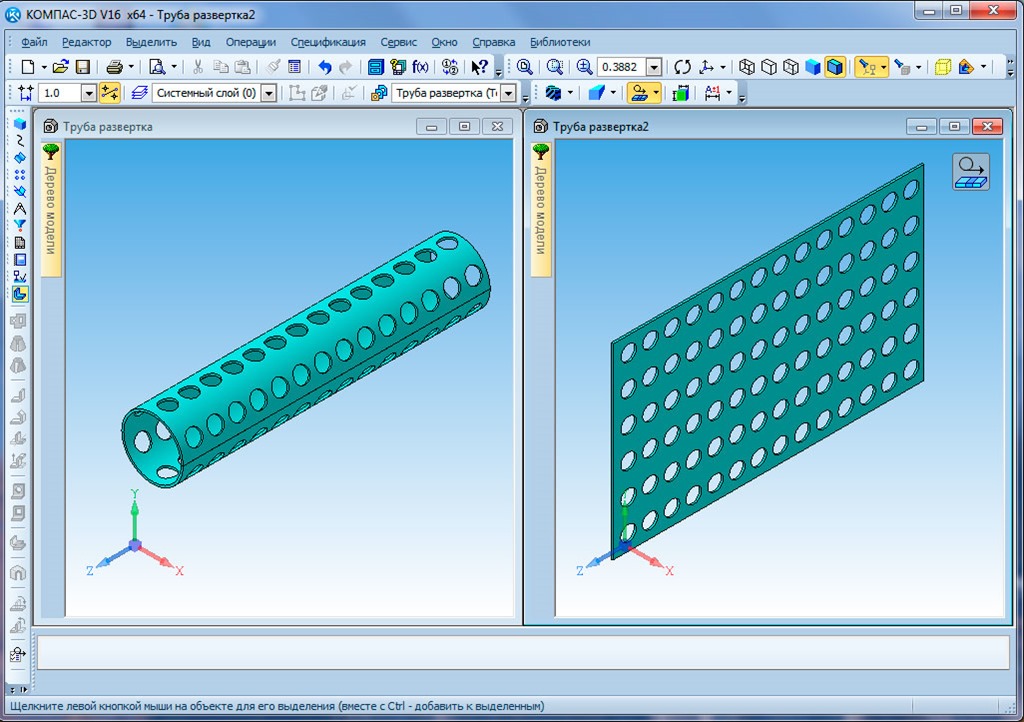The width and height of the screenshot is (1024, 722).
Task: Click the large unfold icon in the right viewport corner
Action: 971,172
